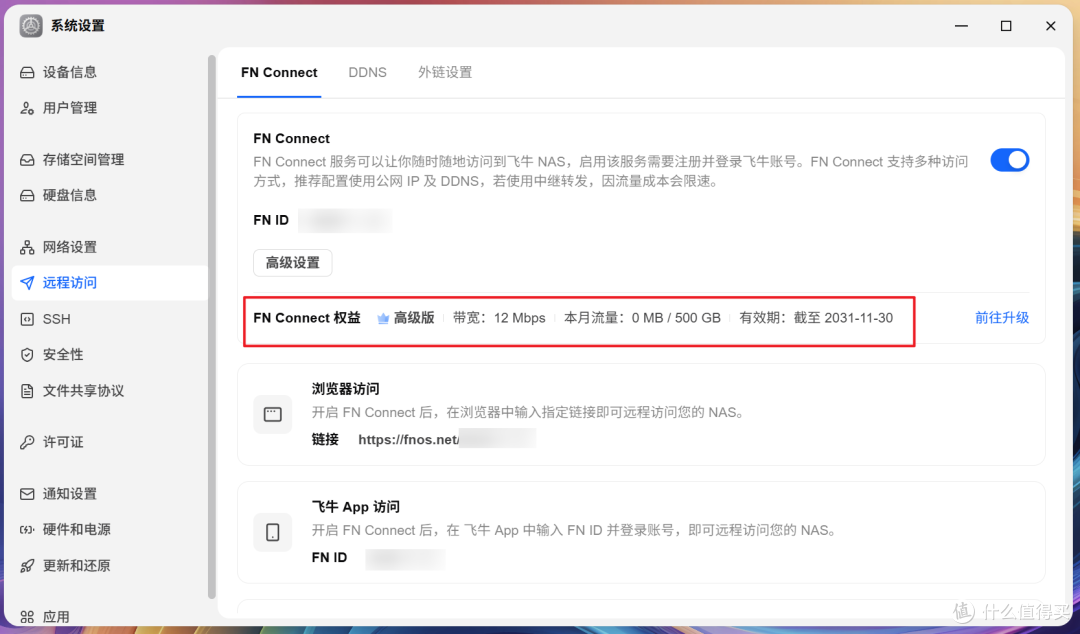Click the 高级版 plan label
Viewport: 1080px width, 634px height.
pyautogui.click(x=414, y=318)
